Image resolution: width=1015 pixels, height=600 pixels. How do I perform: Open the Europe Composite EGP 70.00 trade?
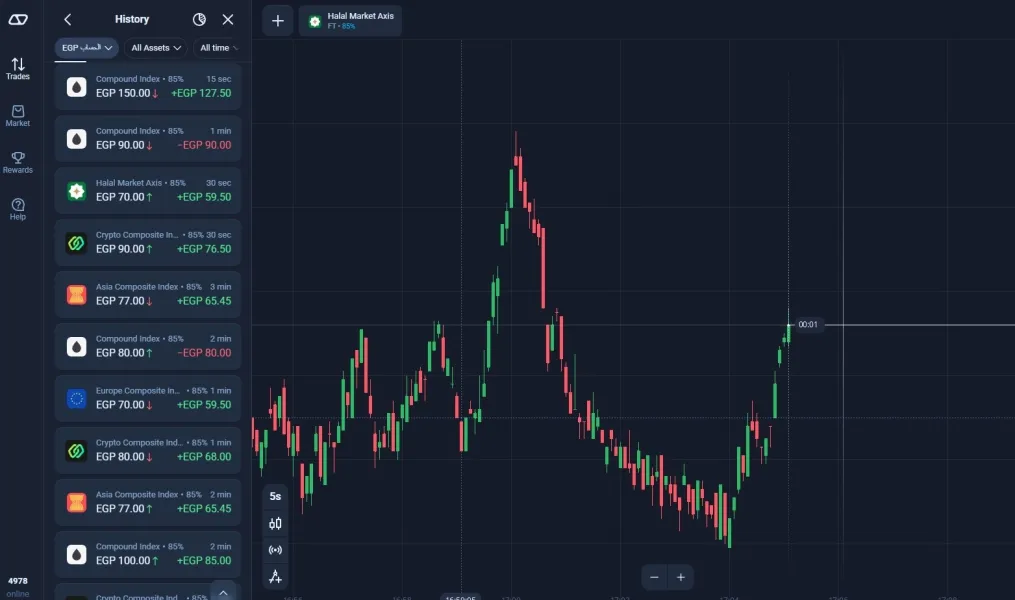(x=148, y=398)
